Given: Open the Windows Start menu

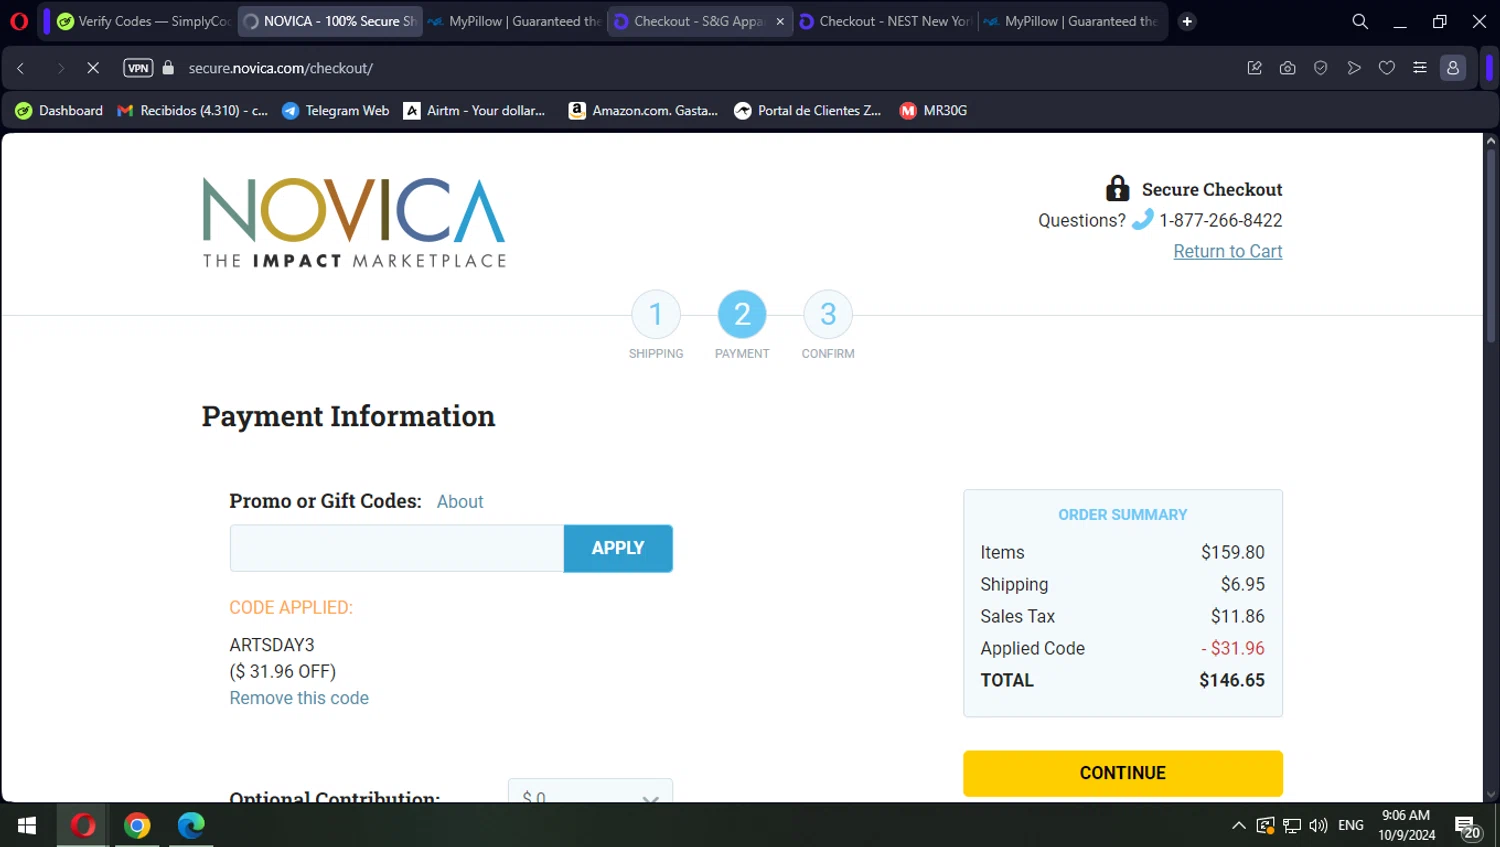Looking at the screenshot, I should coord(27,825).
